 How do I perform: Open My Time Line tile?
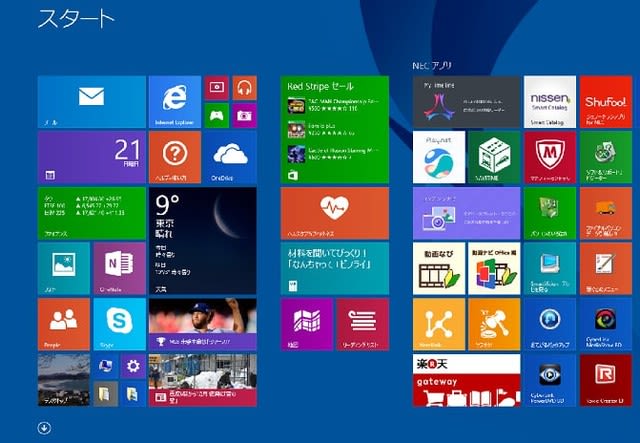coord(467,102)
